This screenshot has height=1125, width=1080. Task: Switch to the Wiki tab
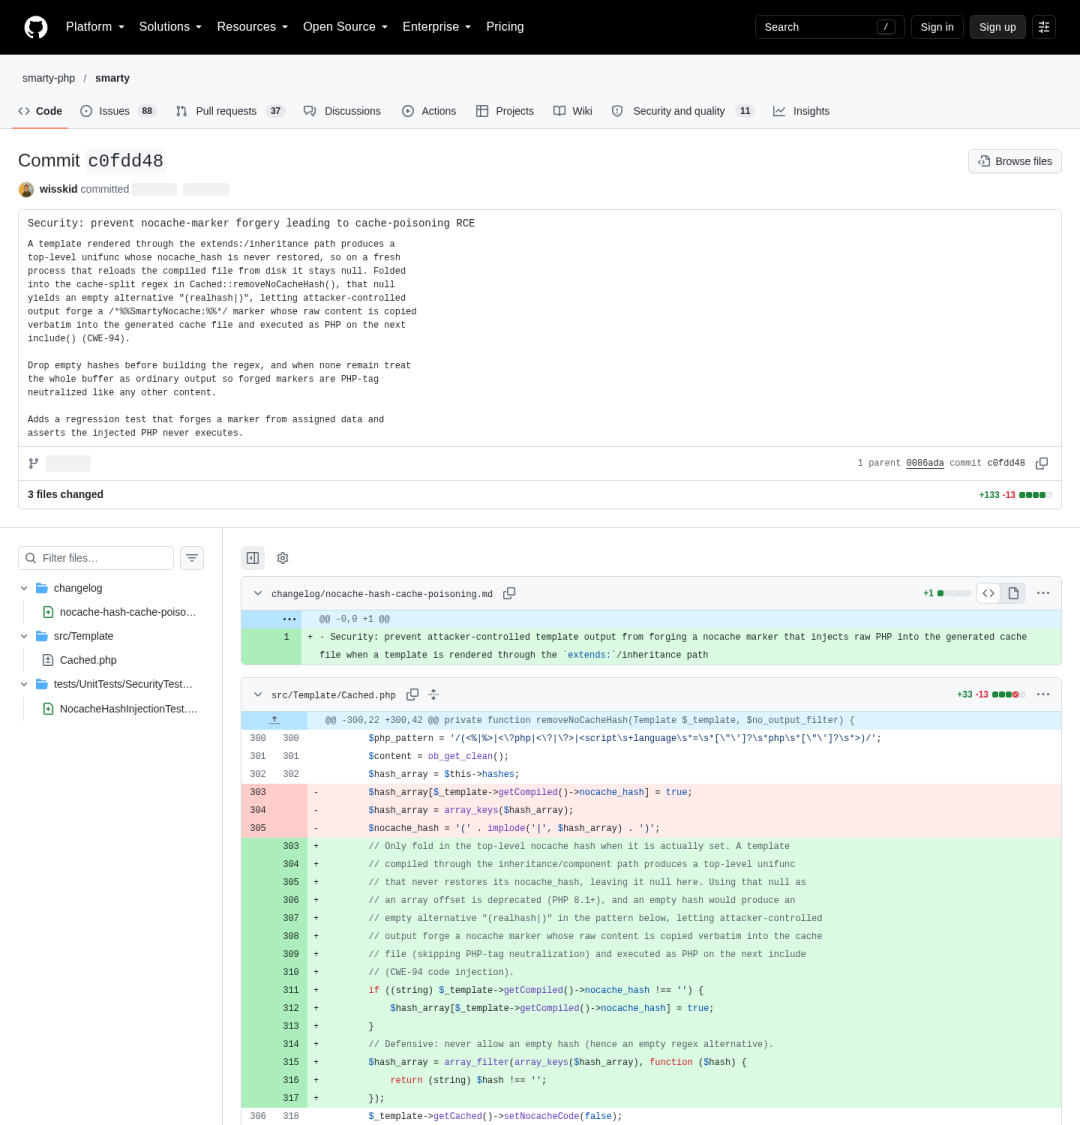(x=573, y=111)
